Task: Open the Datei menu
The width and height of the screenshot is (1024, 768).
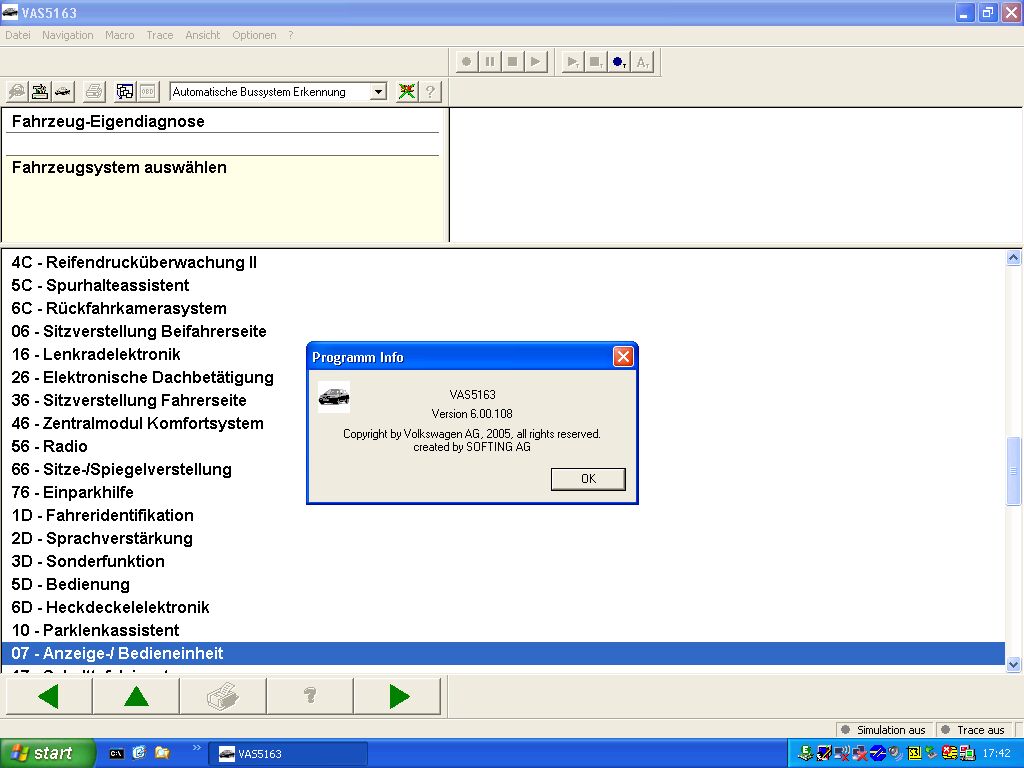Action: 18,35
